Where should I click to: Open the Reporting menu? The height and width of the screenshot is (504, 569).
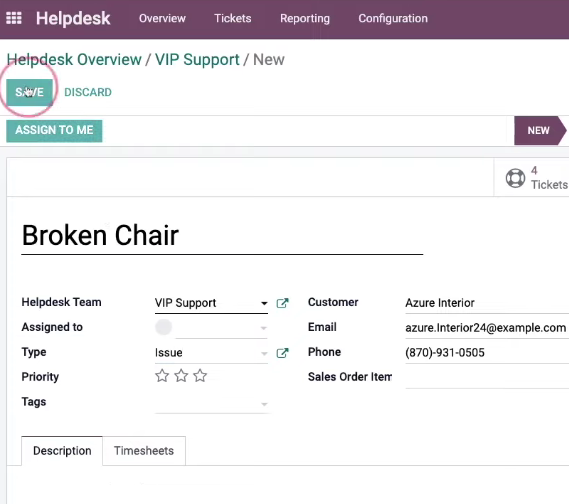point(305,19)
